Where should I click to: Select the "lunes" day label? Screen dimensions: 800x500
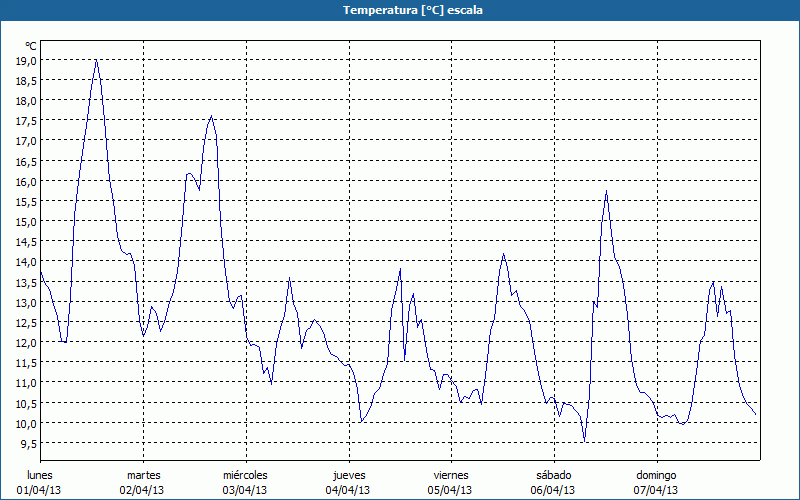(x=40, y=474)
